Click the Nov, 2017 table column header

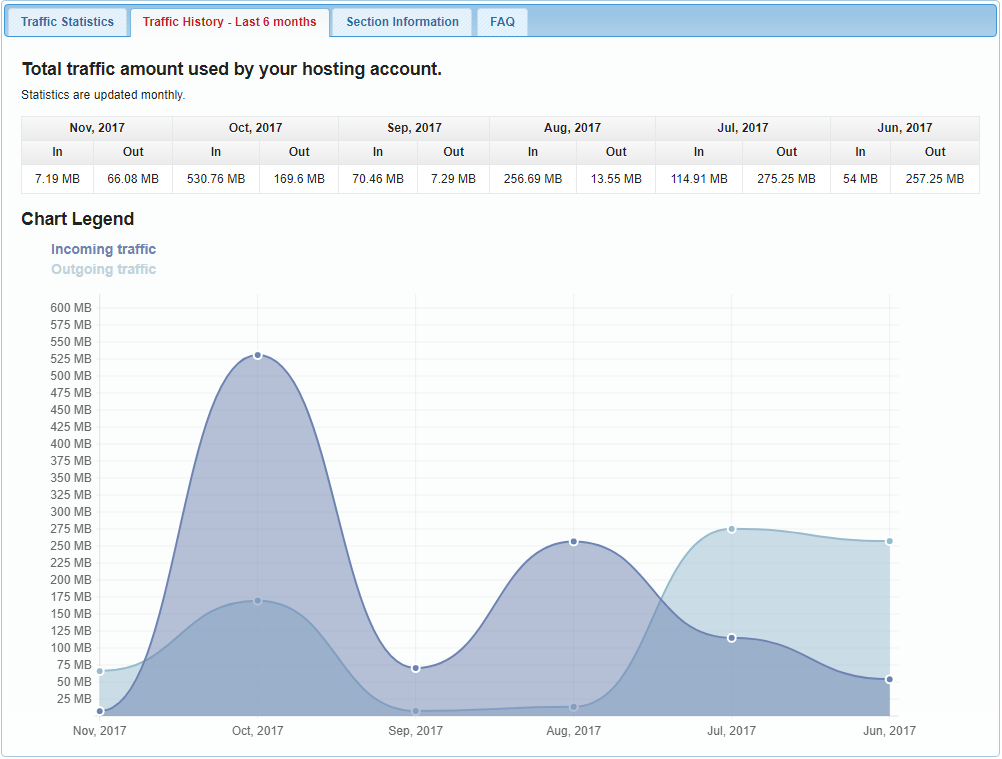coord(97,128)
